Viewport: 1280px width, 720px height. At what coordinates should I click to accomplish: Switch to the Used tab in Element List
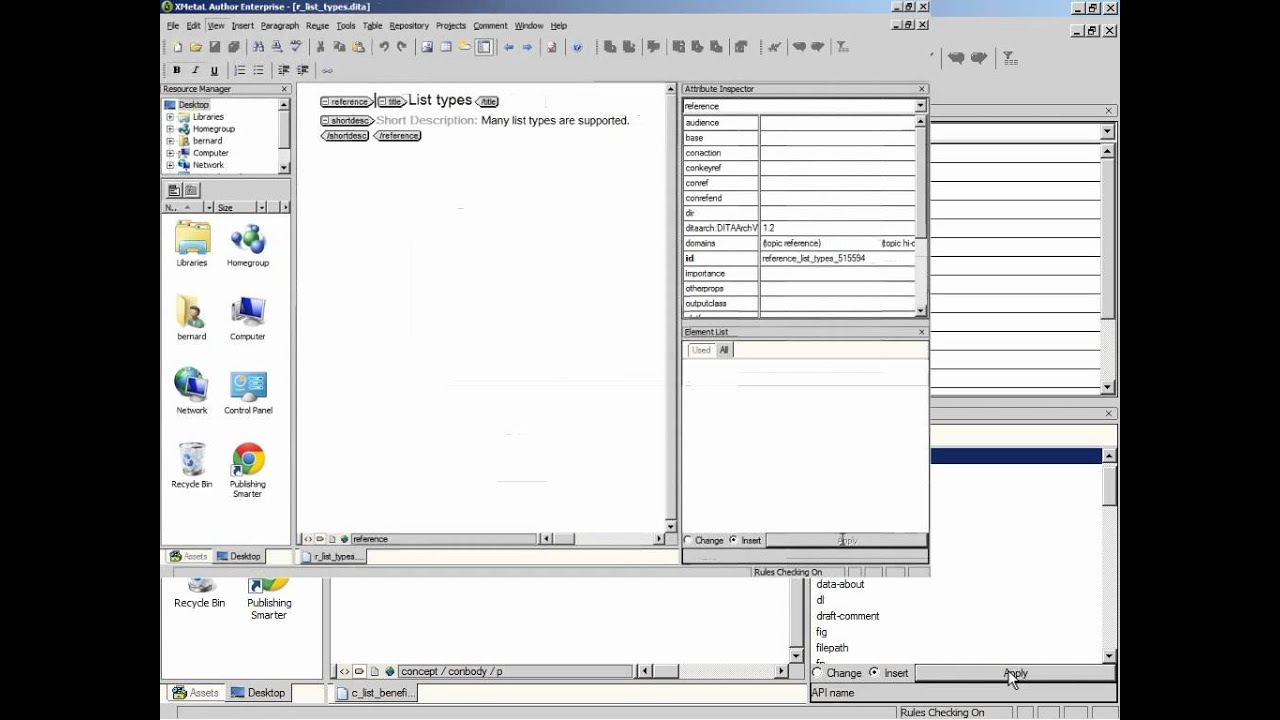tap(701, 350)
